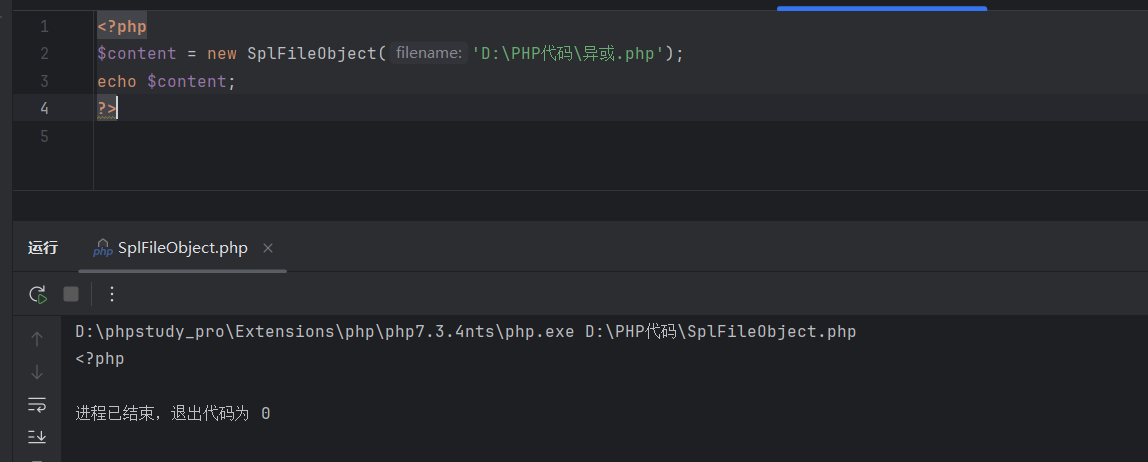Select the SplFileObject.php run tab
The height and width of the screenshot is (462, 1148).
pyautogui.click(x=182, y=248)
